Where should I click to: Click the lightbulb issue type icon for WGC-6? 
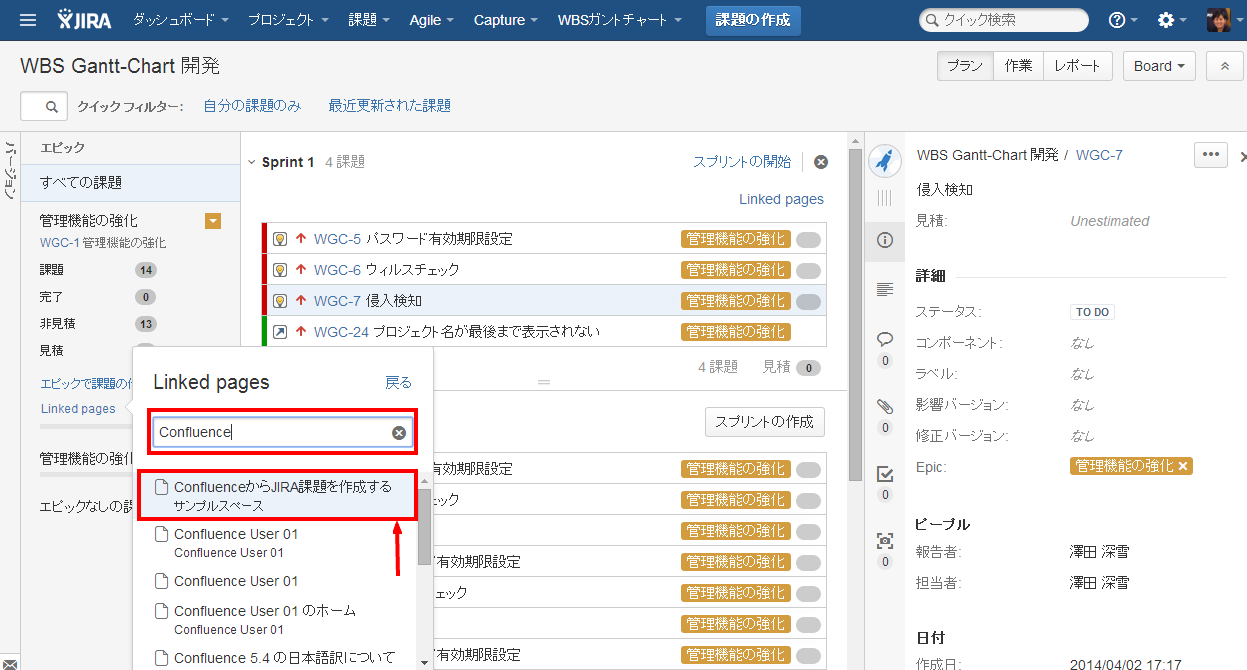[281, 270]
